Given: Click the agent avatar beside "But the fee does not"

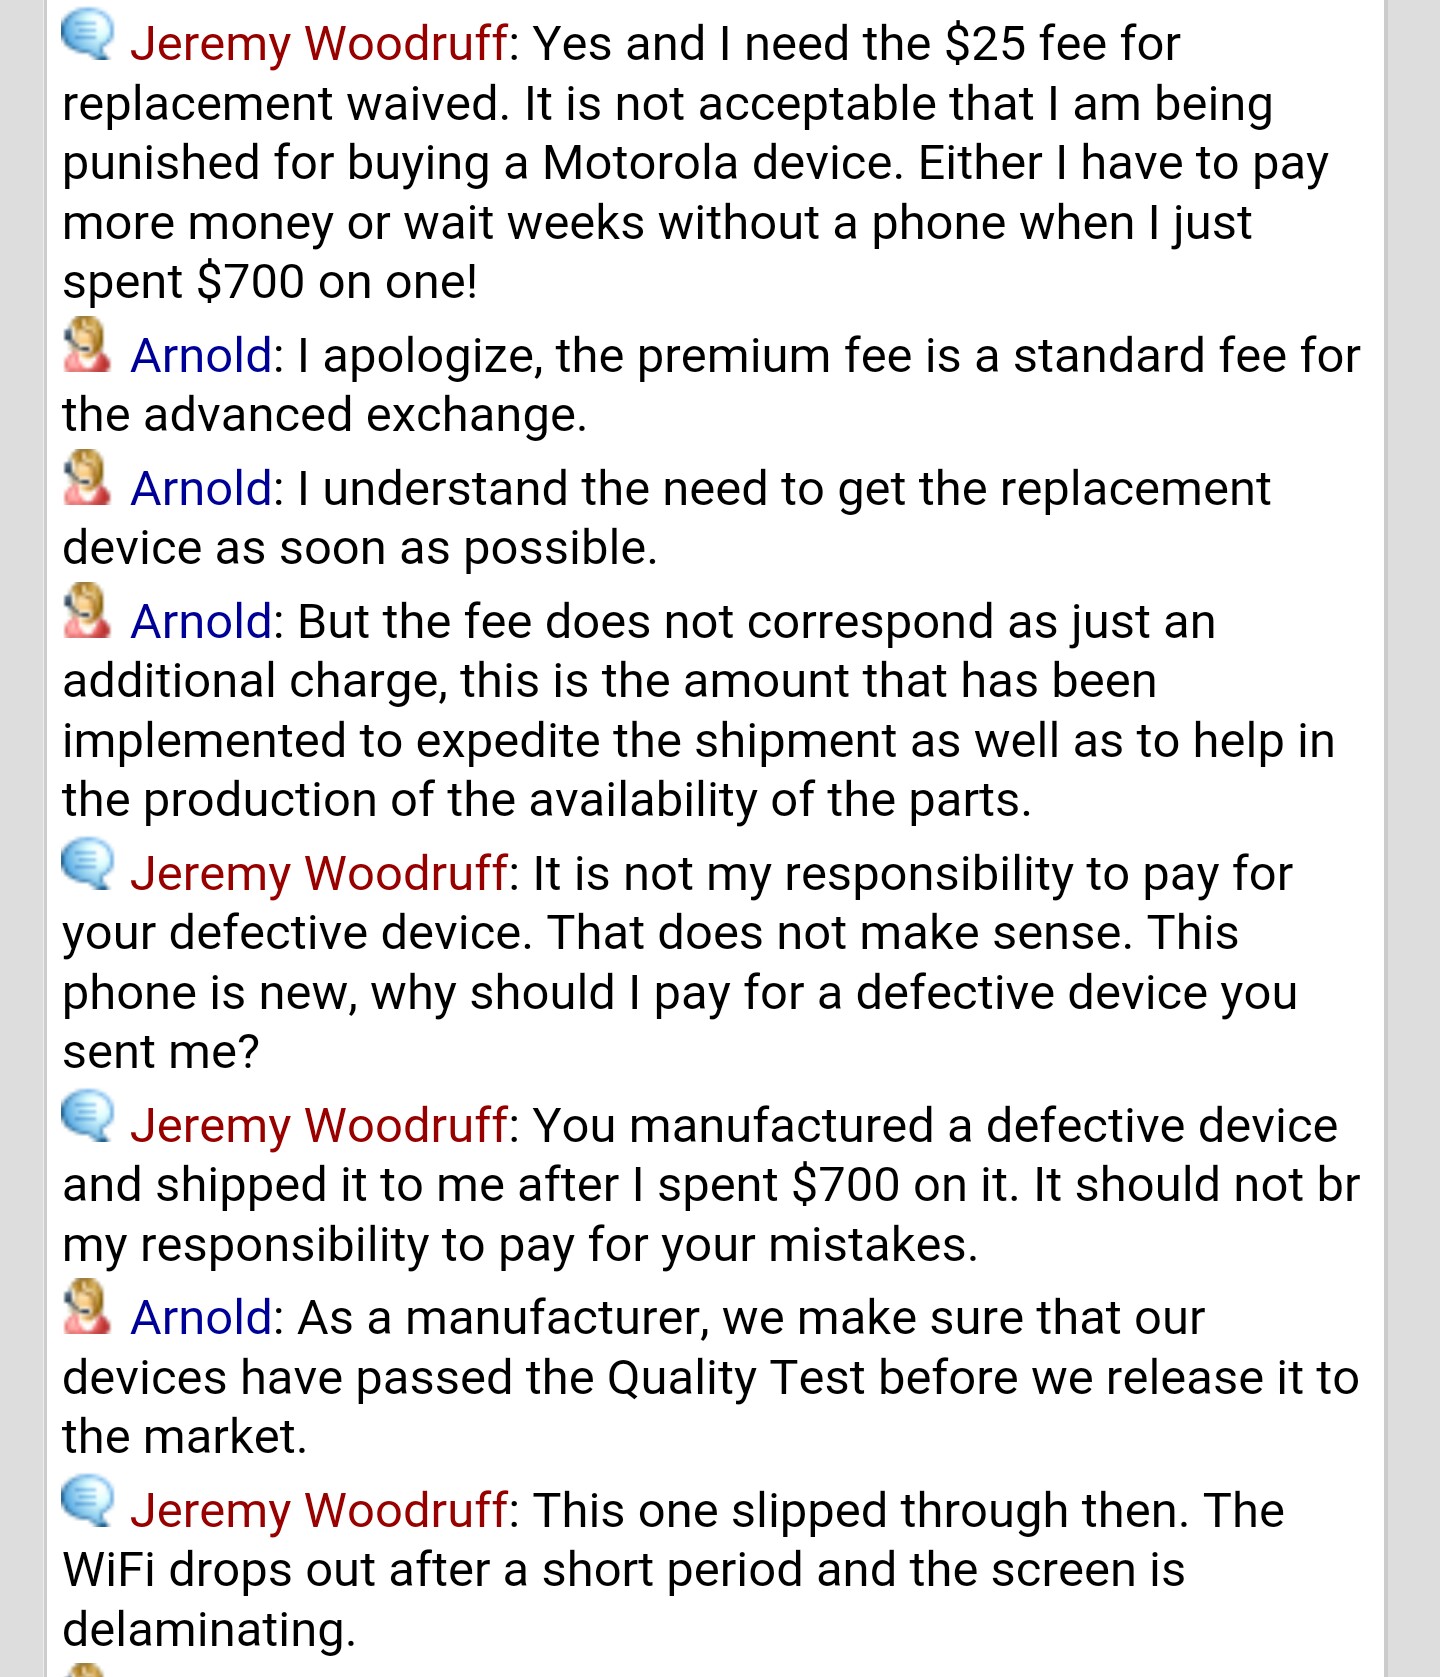Looking at the screenshot, I should click(87, 612).
